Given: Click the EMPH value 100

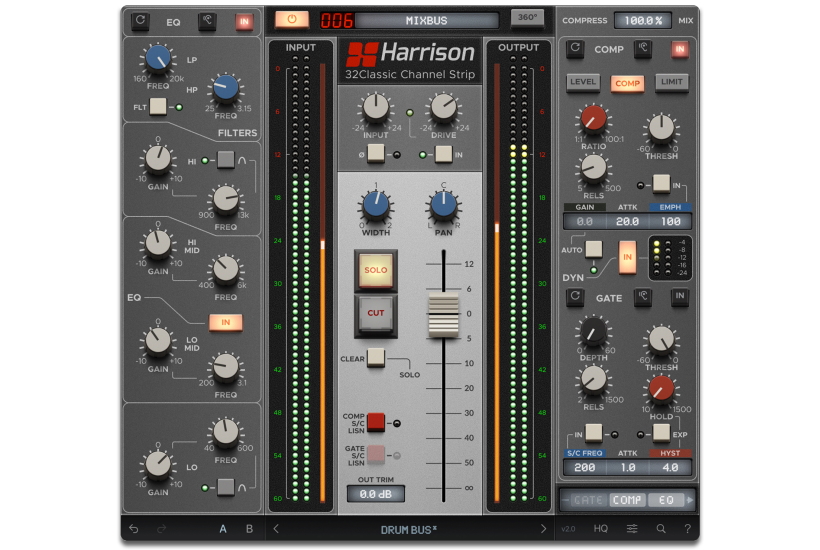Looking at the screenshot, I should coord(670,222).
